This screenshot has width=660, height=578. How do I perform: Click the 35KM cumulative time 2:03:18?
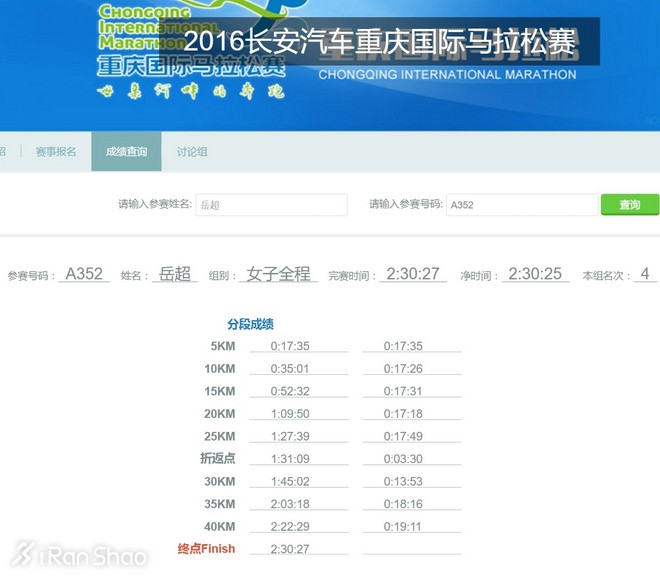[x=290, y=504]
